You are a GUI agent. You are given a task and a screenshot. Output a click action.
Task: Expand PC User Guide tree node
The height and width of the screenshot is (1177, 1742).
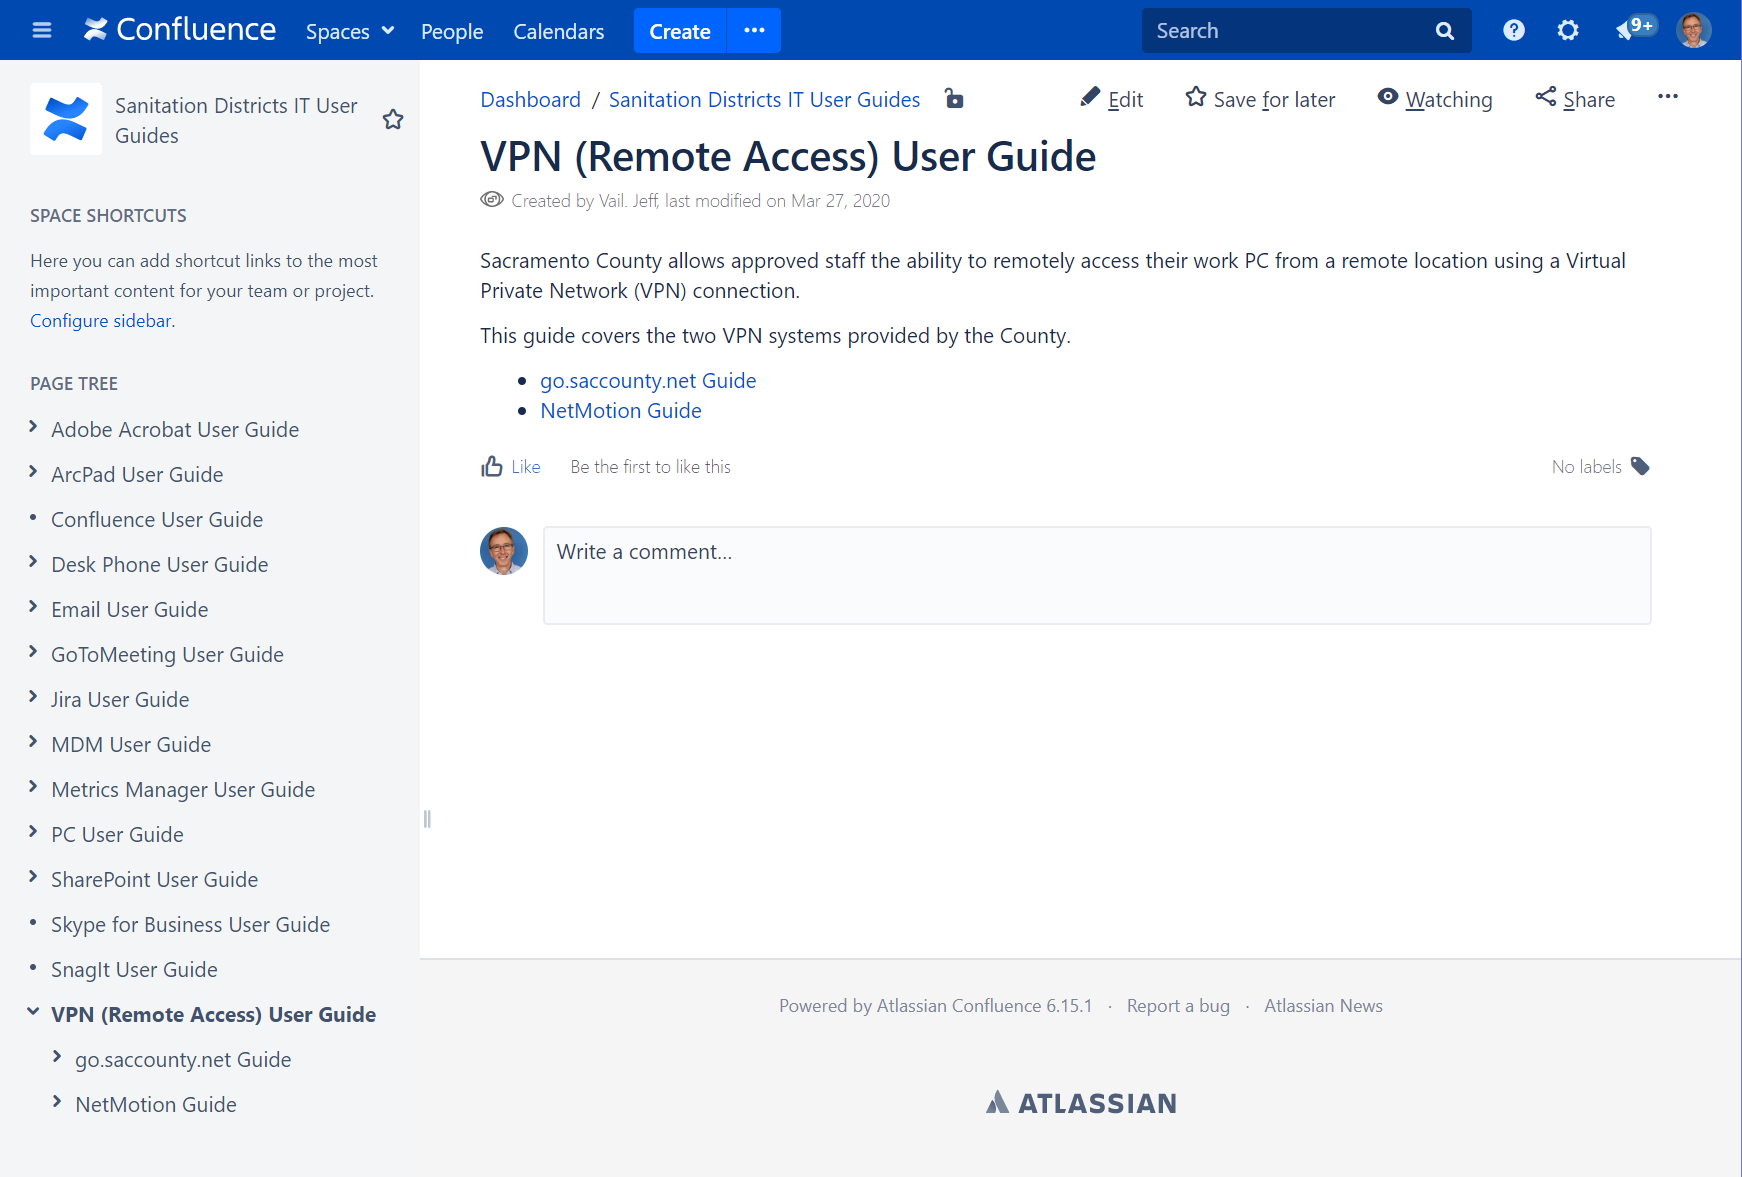[x=33, y=832]
